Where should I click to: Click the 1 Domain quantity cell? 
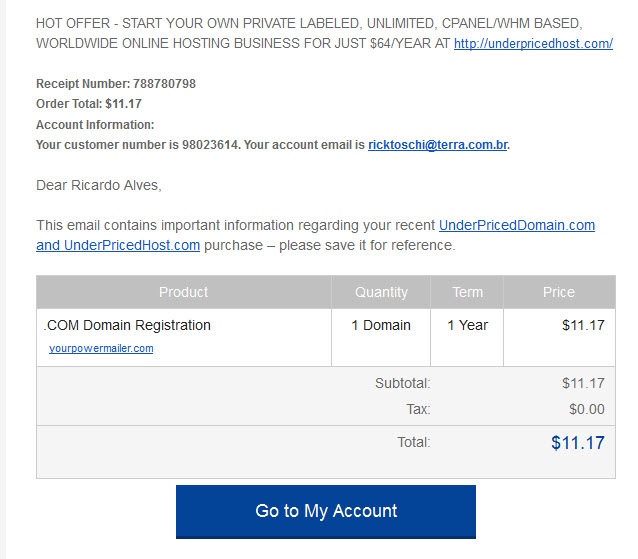(381, 325)
